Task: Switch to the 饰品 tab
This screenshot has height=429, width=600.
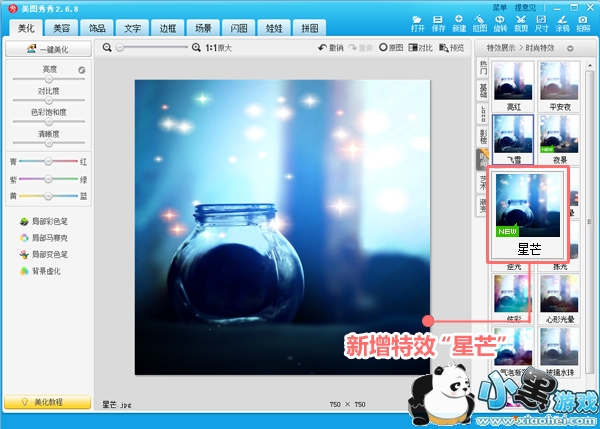Action: point(97,28)
